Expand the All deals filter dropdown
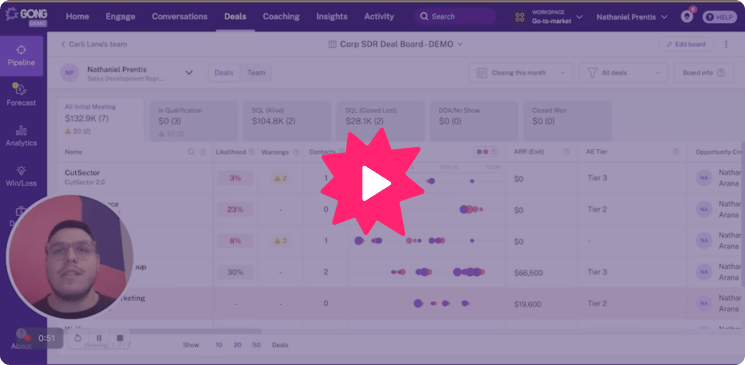Screen dimensions: 745x365 [623, 73]
